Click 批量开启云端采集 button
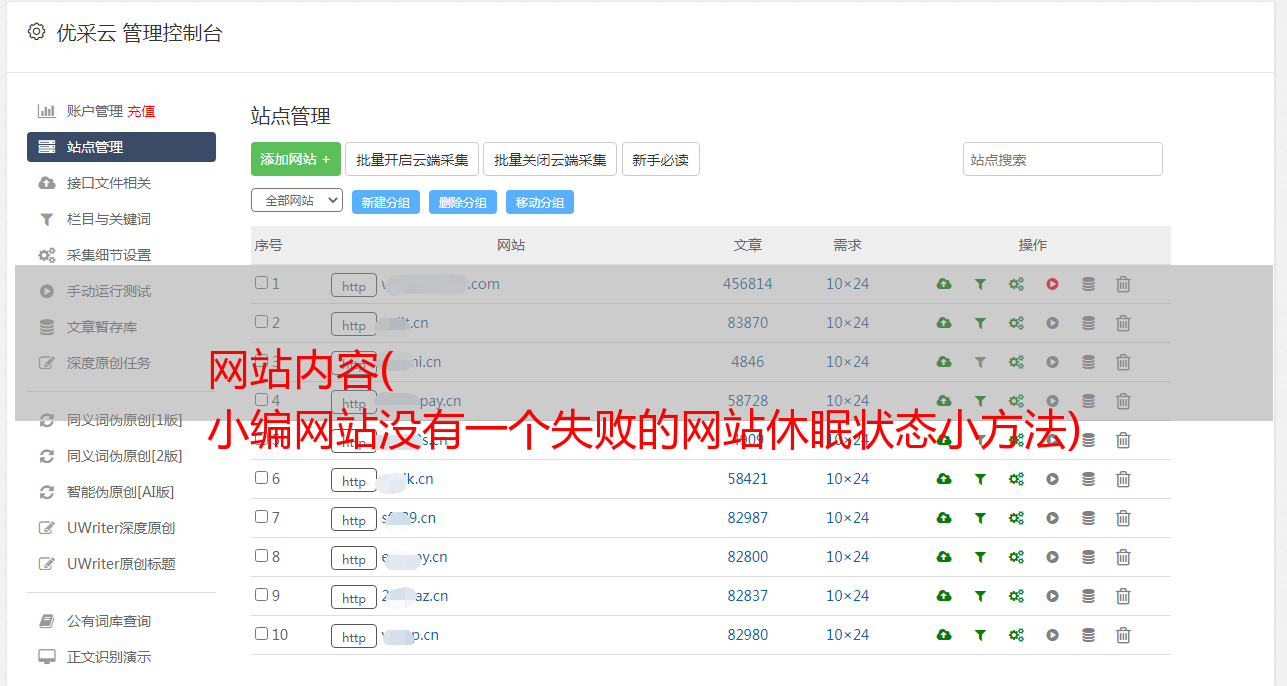Viewport: 1287px width, 686px height. coord(412,159)
